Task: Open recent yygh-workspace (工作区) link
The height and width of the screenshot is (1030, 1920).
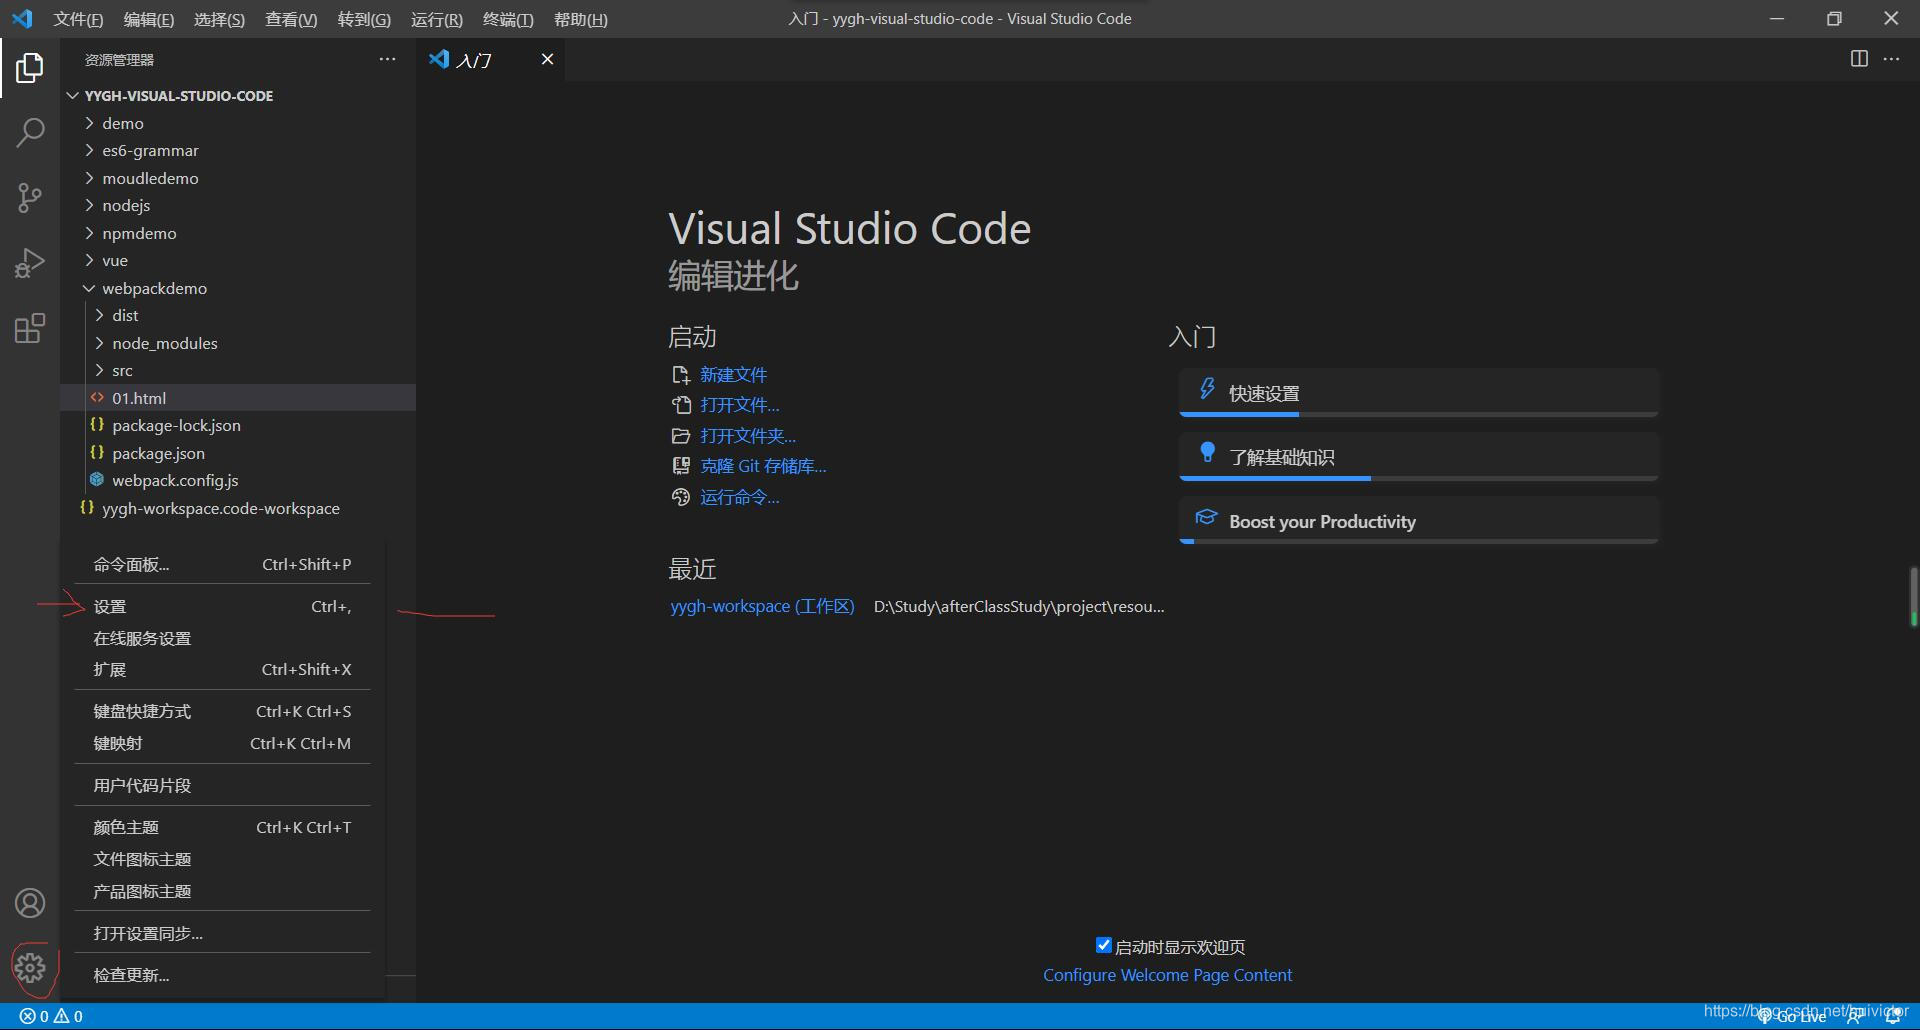Action: pyautogui.click(x=762, y=607)
